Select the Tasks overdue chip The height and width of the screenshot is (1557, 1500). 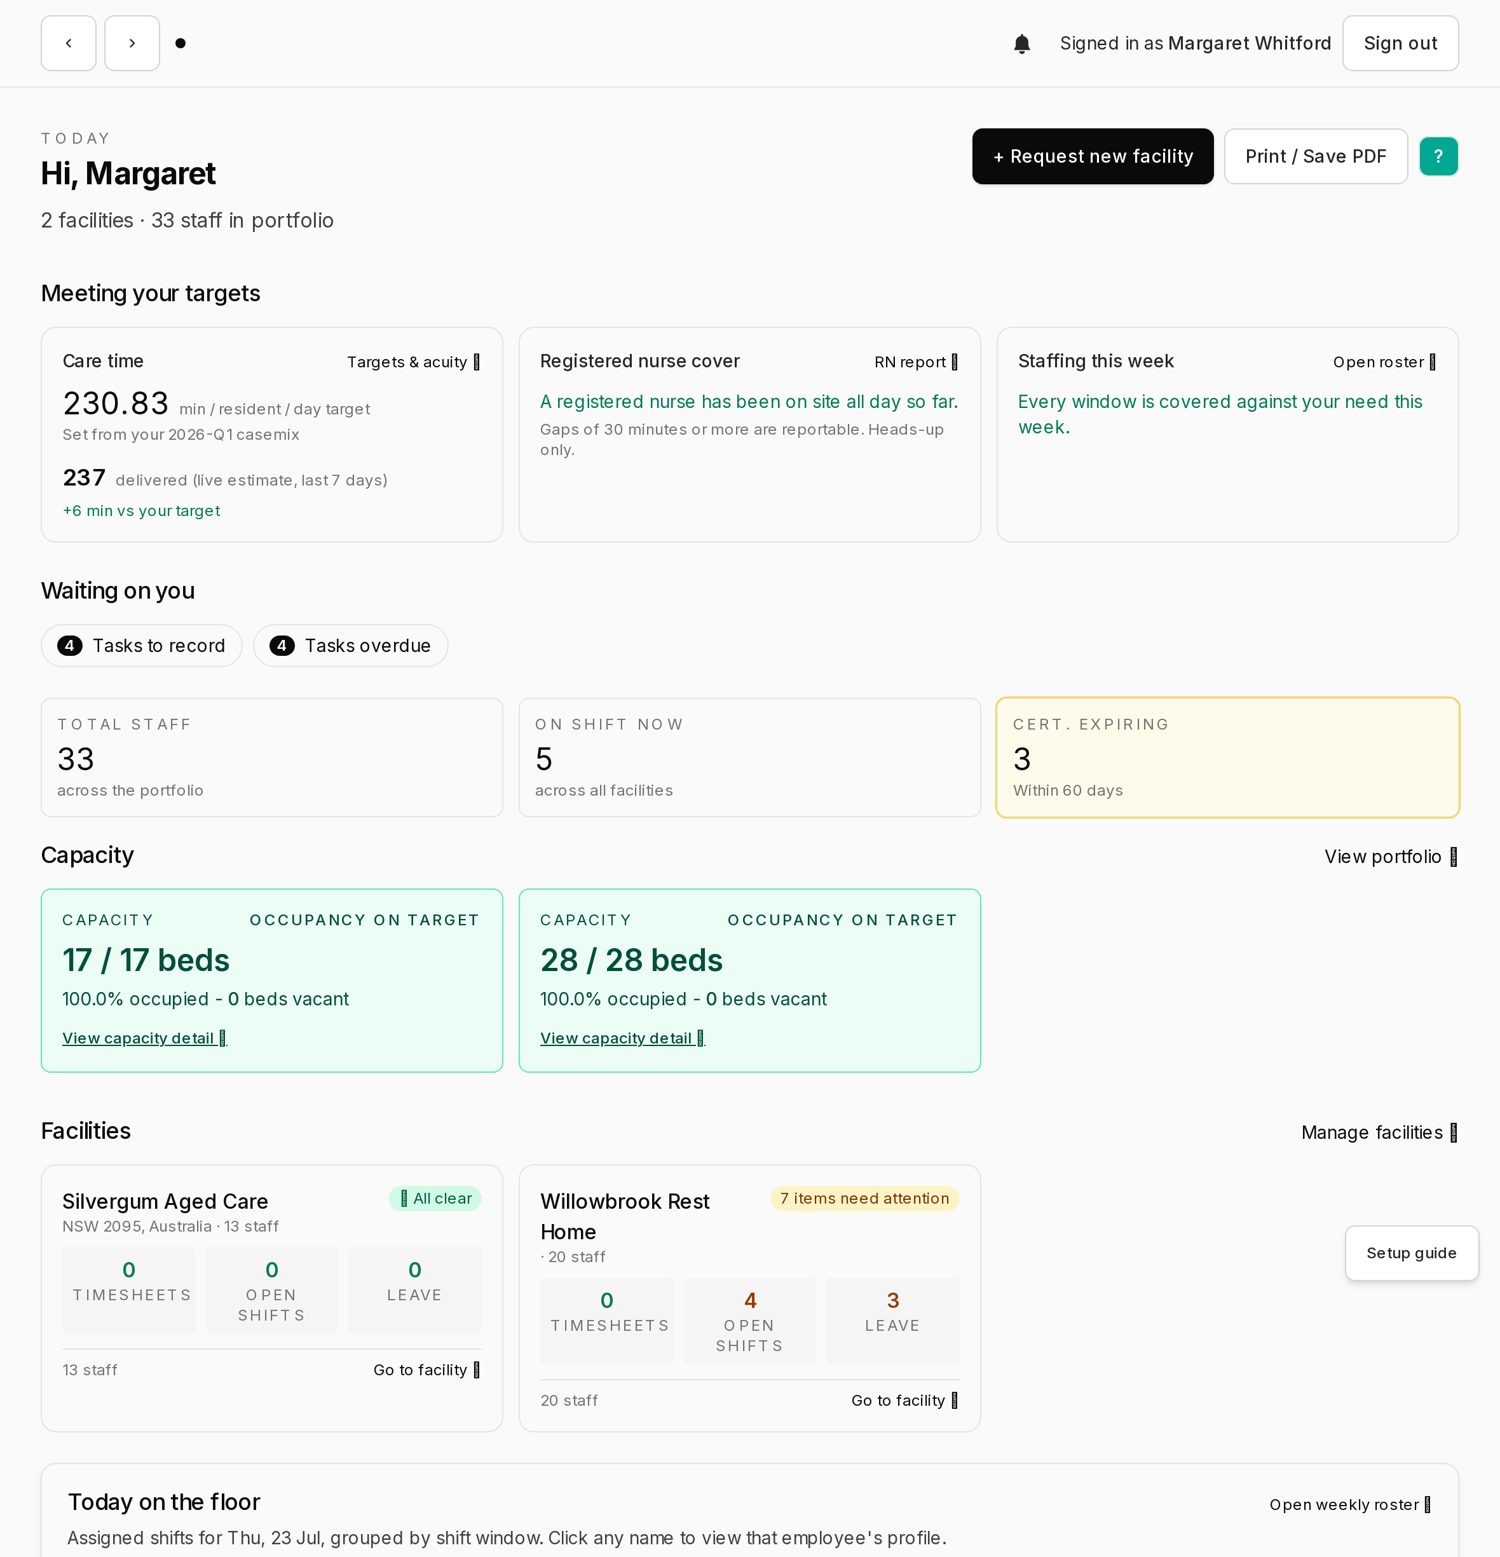351,646
